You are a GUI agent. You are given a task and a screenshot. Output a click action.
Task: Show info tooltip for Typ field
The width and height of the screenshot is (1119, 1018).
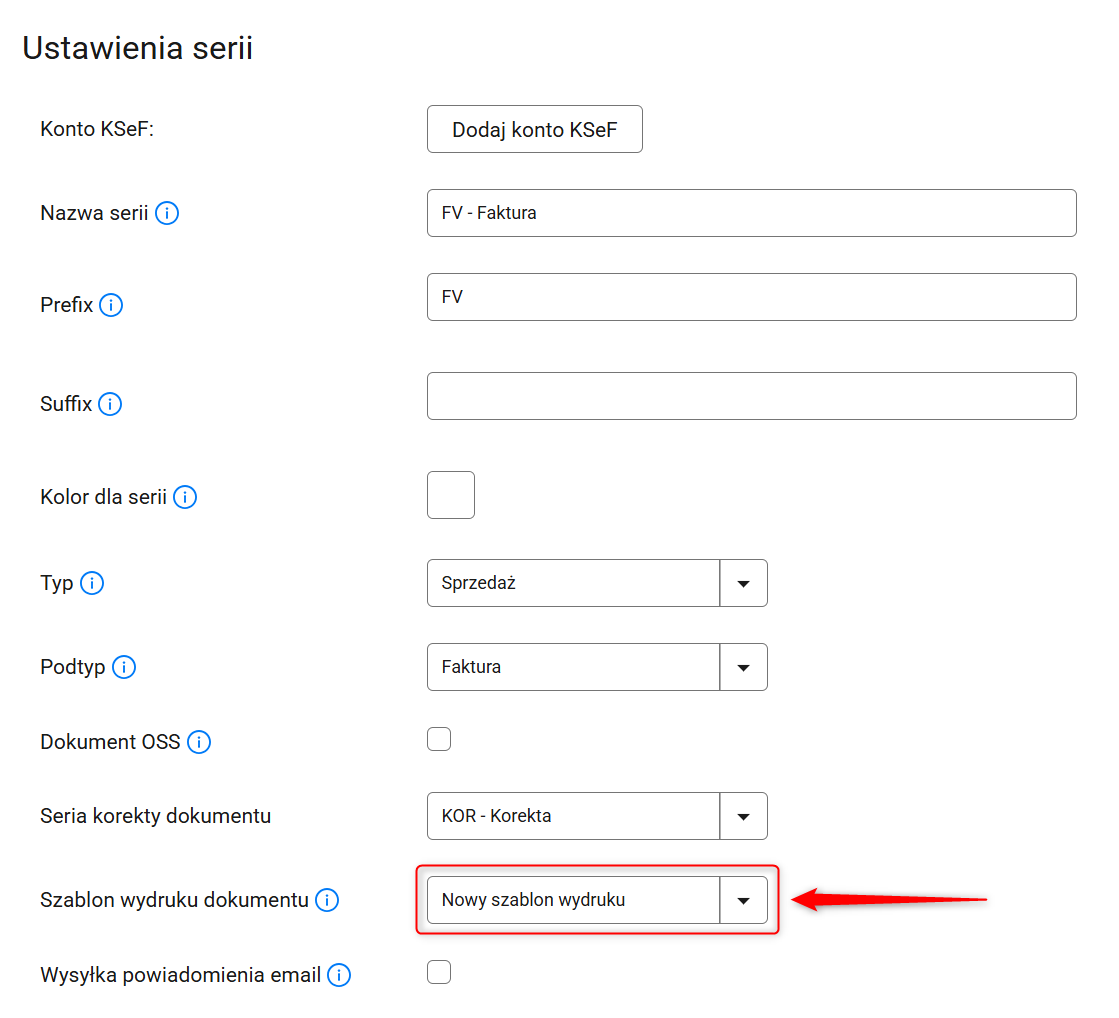tap(92, 583)
